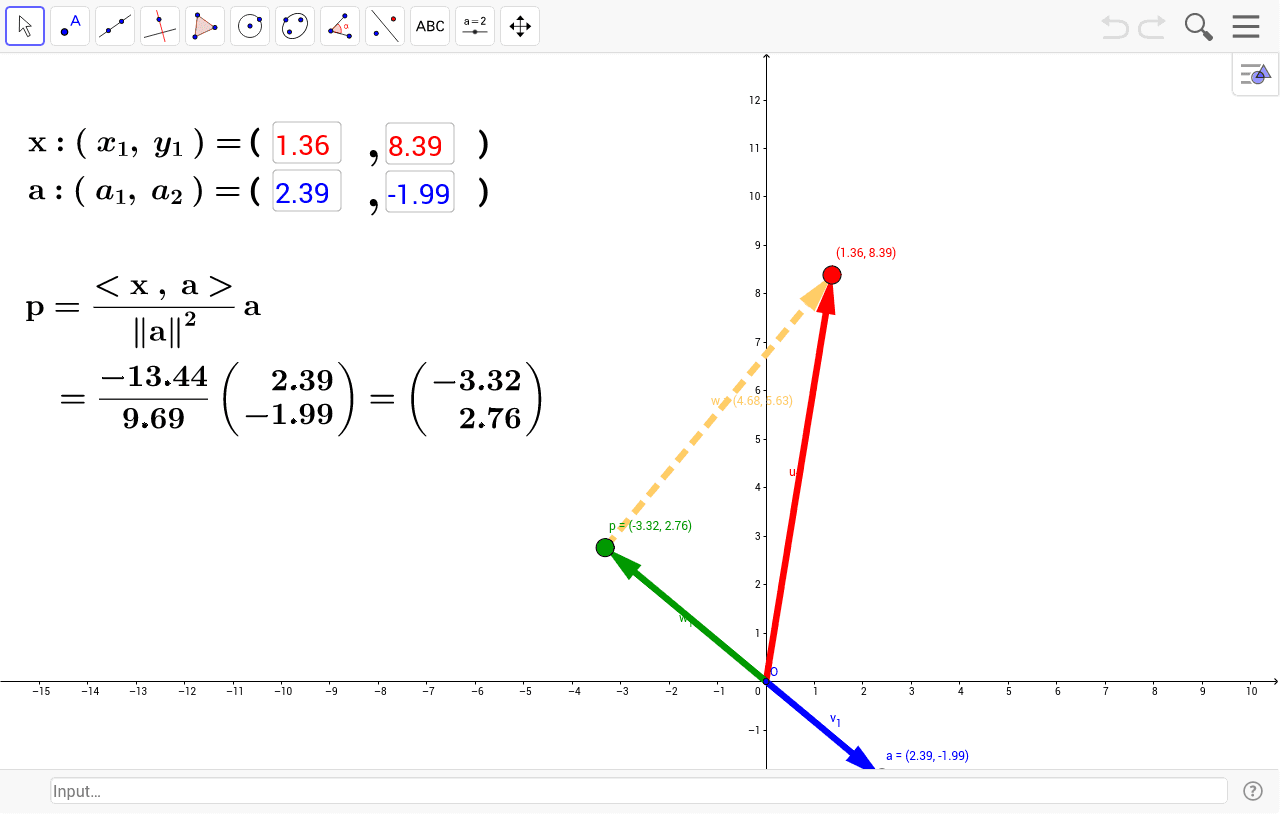Edit the a2 value showing -1.99

[419, 193]
